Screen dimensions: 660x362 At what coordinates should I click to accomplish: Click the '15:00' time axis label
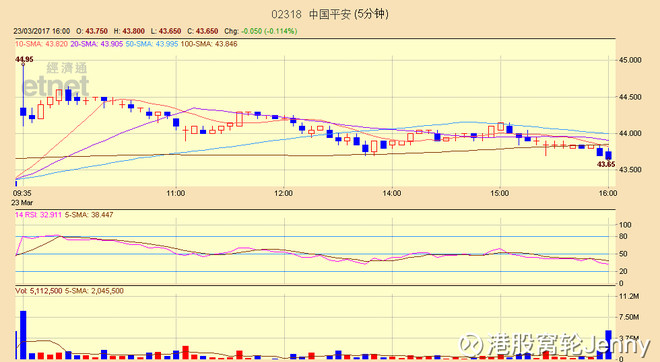coord(500,193)
